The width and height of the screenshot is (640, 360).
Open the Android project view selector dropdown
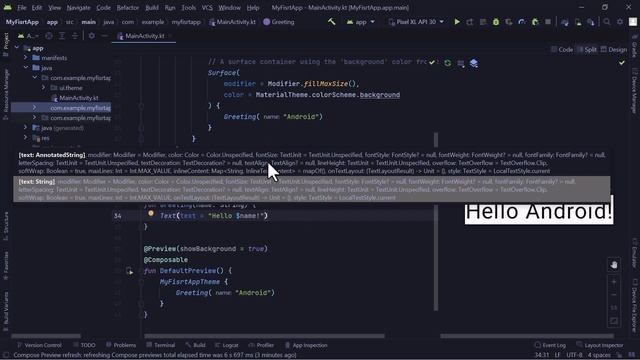(x=29, y=36)
